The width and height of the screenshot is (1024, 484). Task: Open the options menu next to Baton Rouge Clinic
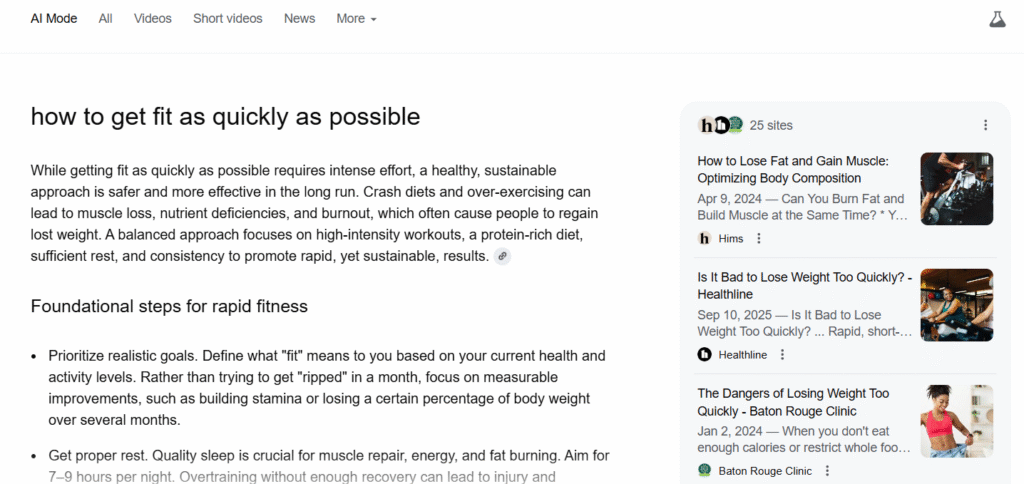pos(827,470)
